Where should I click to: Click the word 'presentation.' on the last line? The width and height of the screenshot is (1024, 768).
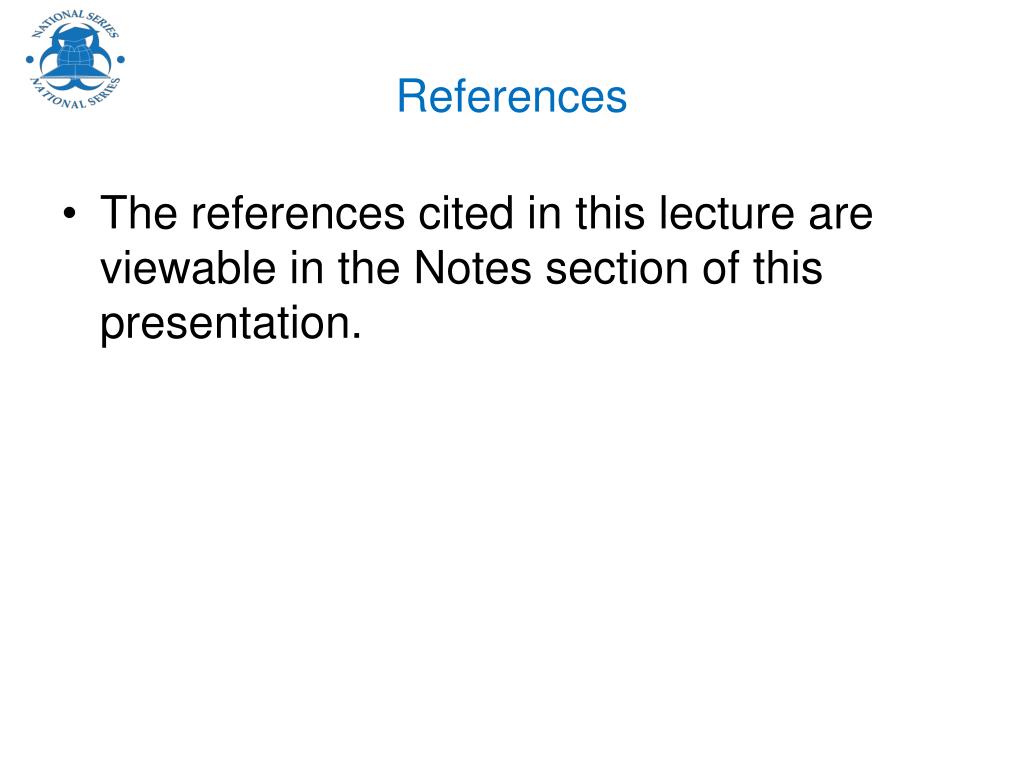click(230, 325)
